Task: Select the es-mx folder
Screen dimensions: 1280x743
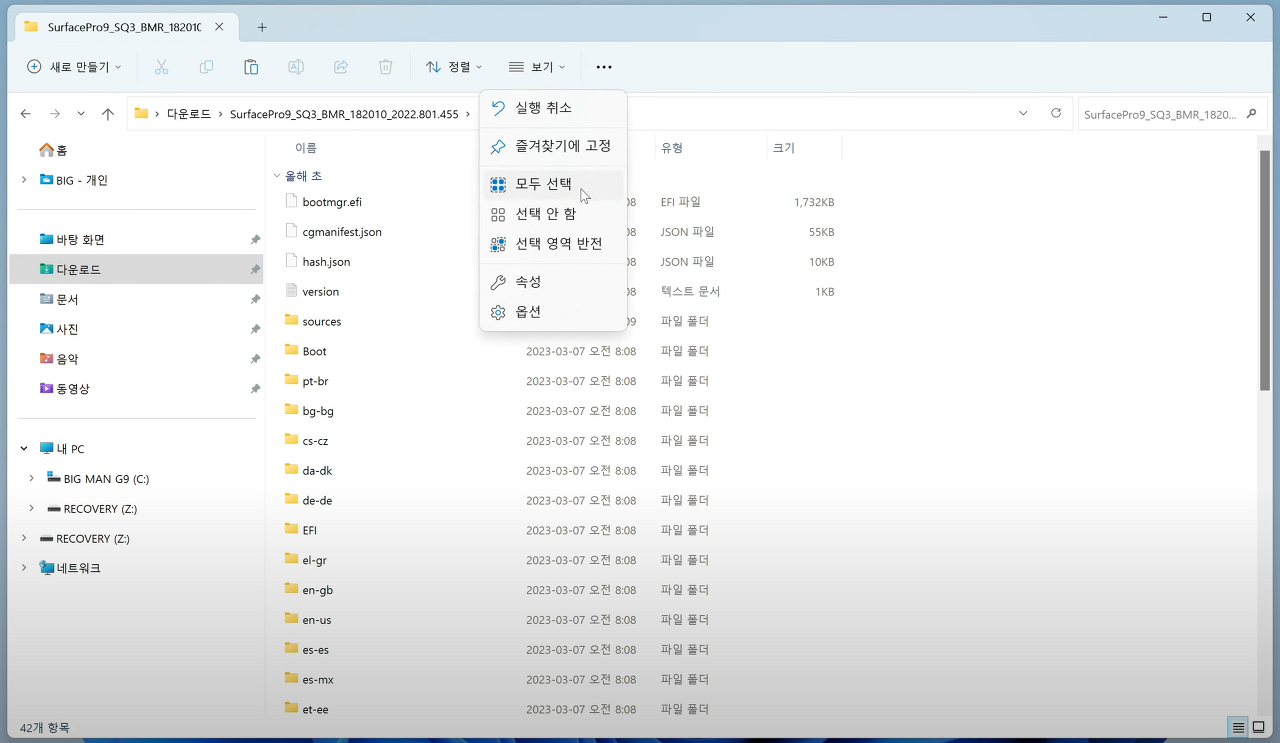Action: coord(318,680)
